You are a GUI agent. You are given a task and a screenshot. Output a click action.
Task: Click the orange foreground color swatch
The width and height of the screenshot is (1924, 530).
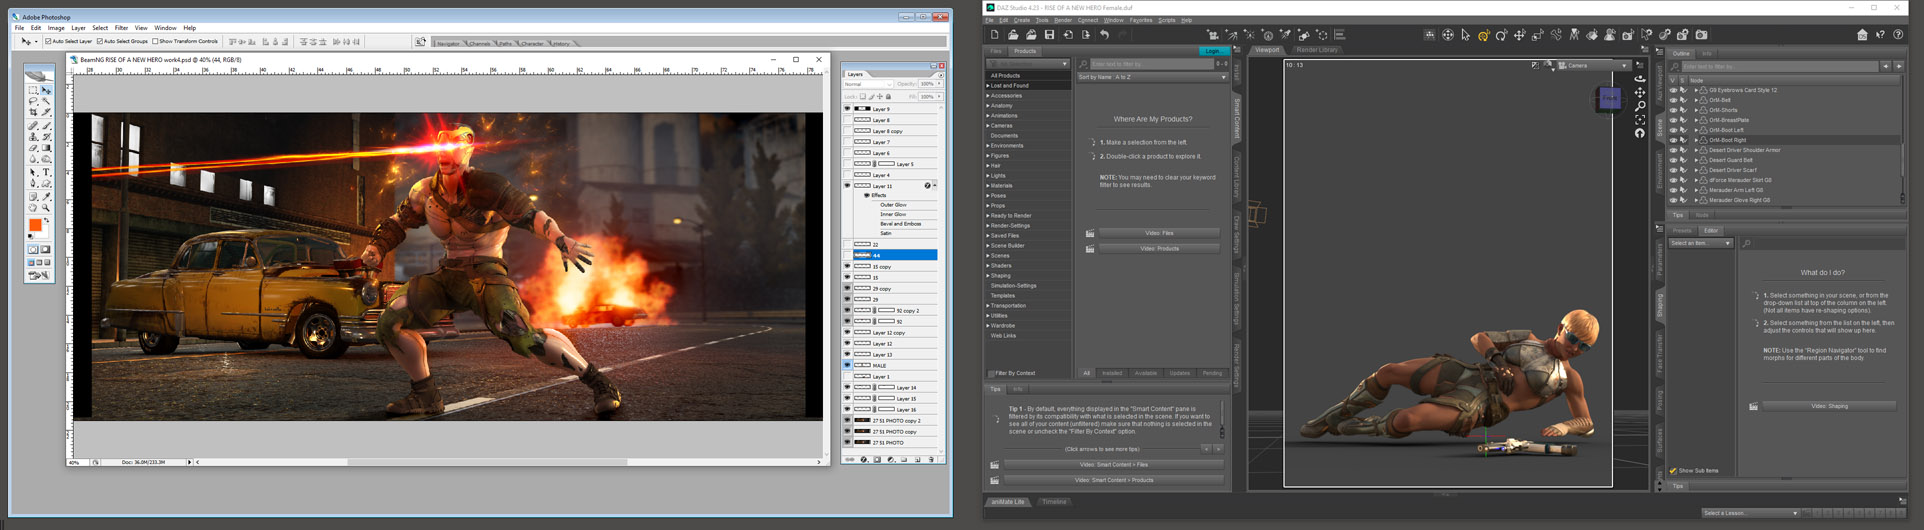click(x=35, y=226)
